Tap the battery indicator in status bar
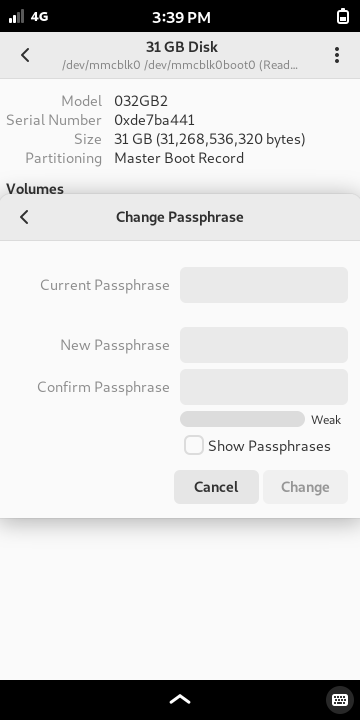 point(343,17)
